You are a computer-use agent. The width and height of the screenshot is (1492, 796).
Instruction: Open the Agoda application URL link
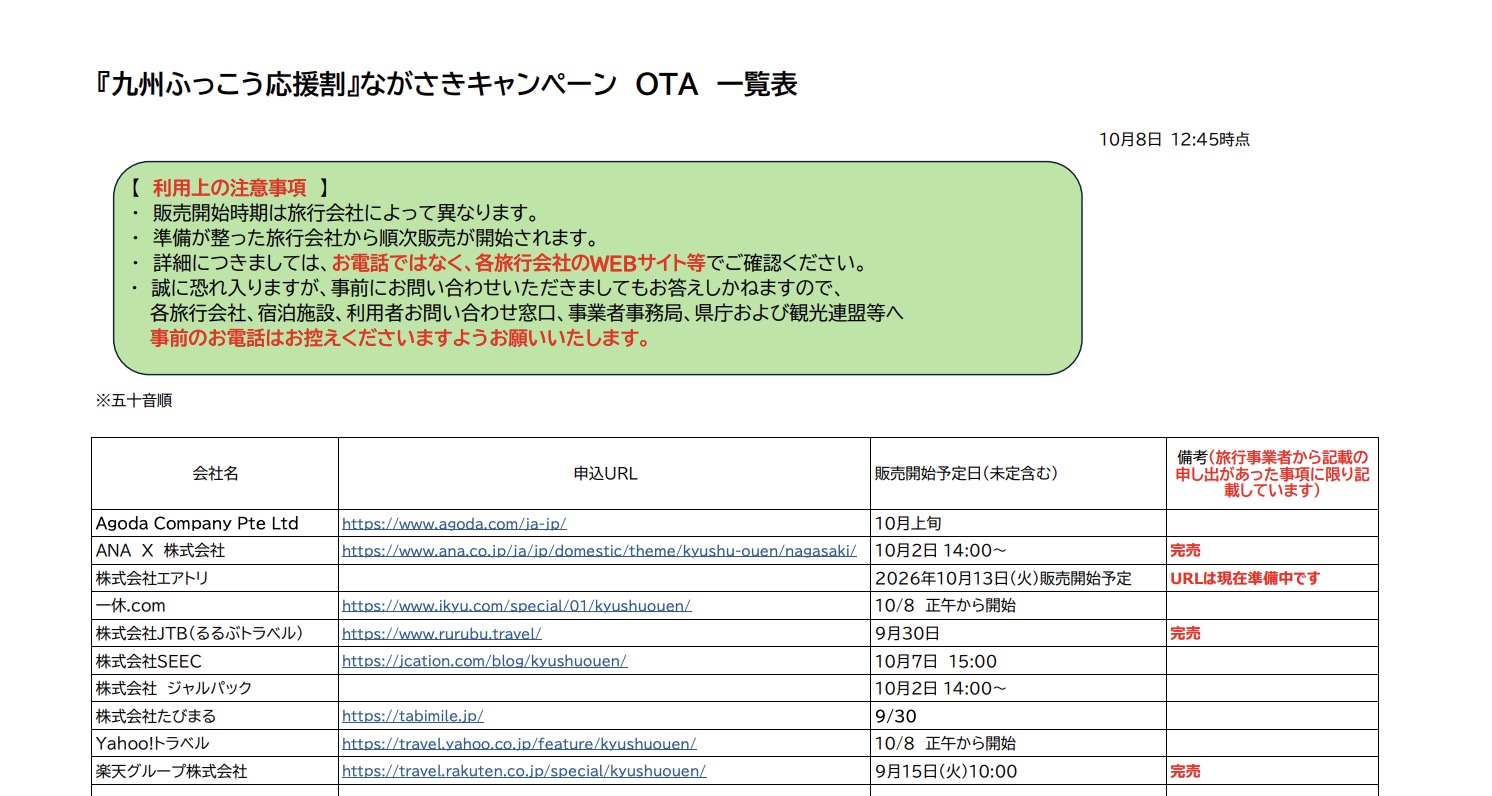pos(454,523)
